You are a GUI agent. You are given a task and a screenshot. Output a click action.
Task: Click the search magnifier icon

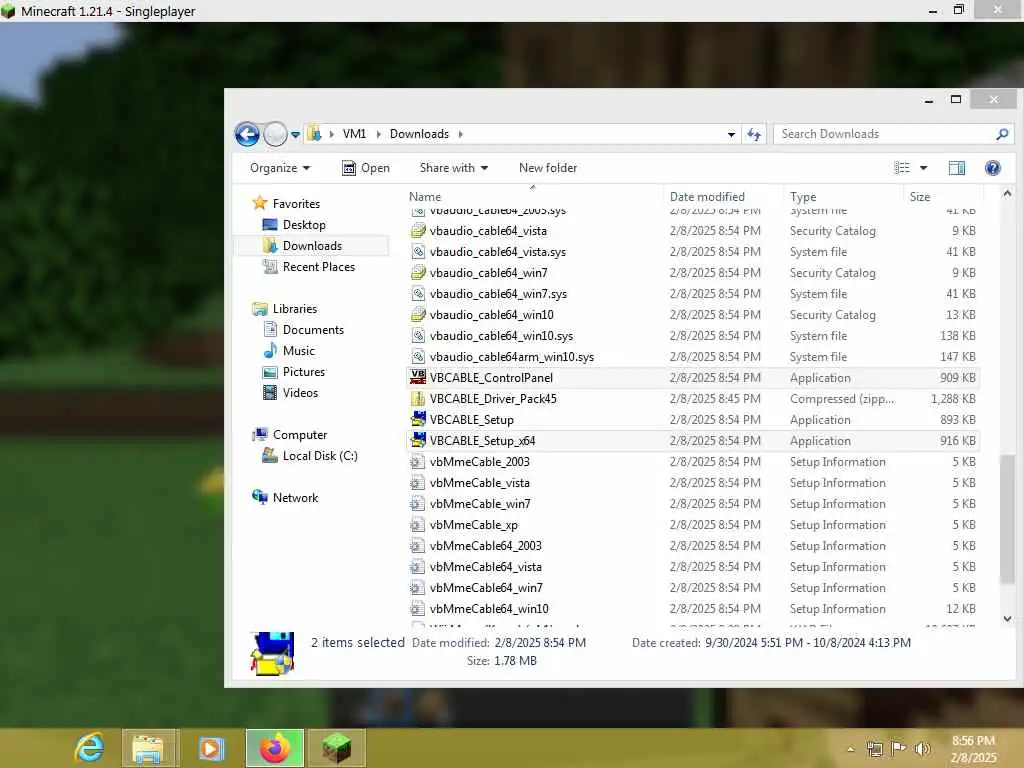[x=1002, y=134]
